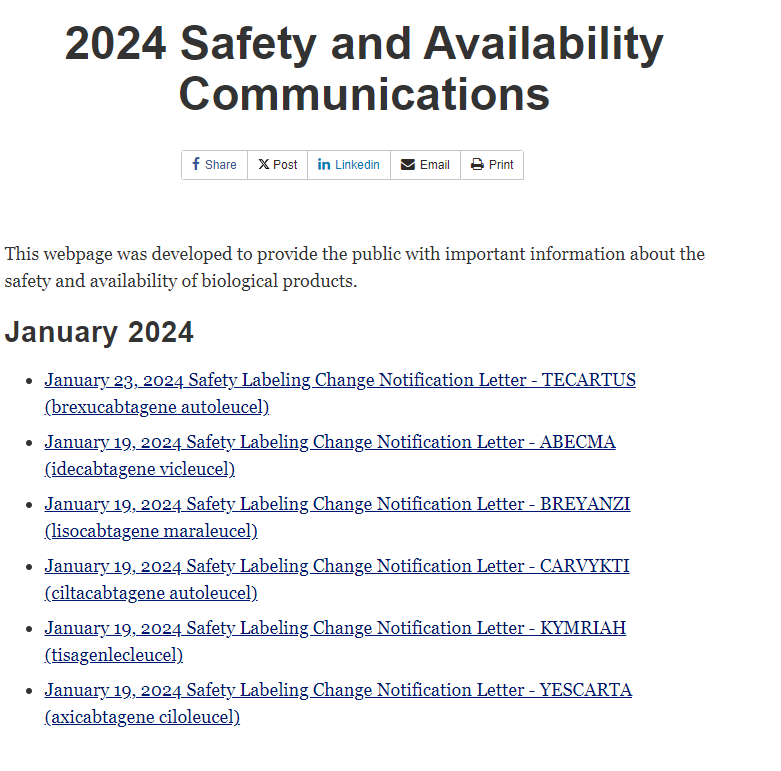This screenshot has height=771, width=781.
Task: Click the envelope Email icon
Action: pos(408,164)
